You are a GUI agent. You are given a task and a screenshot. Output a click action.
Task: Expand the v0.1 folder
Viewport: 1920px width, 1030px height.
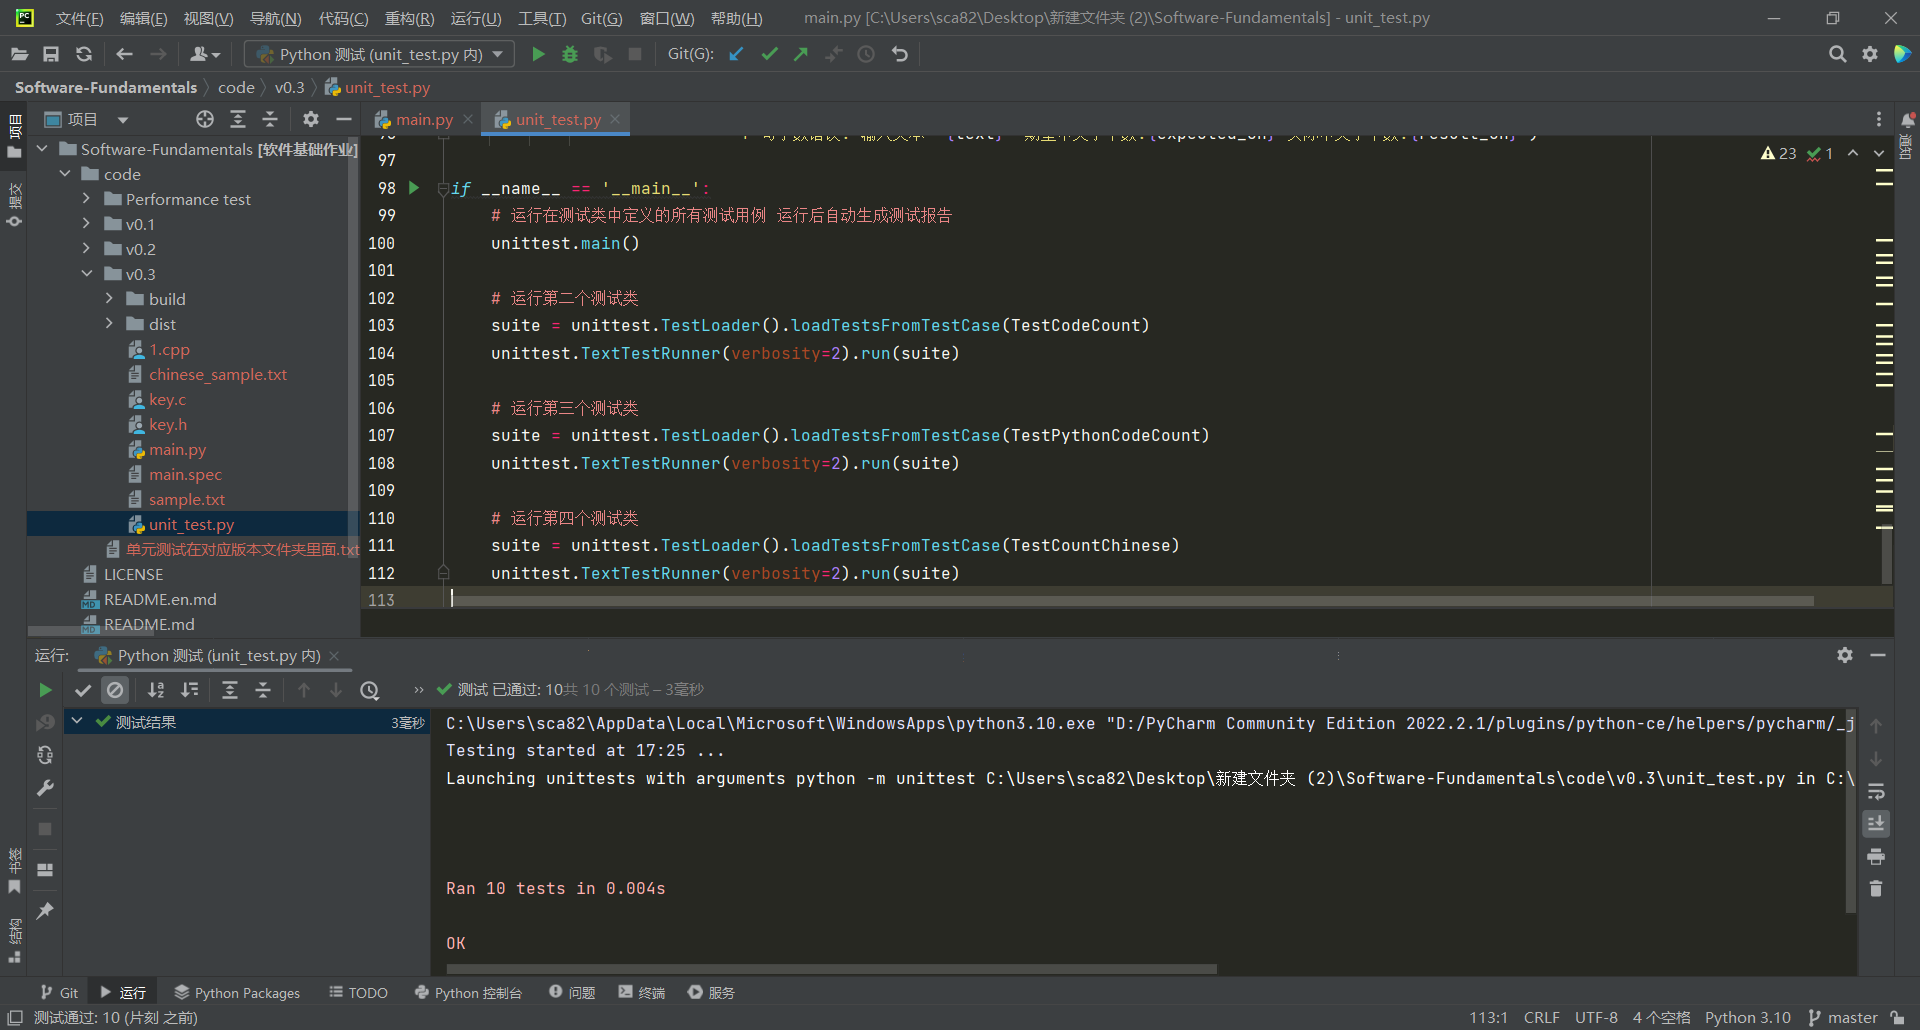point(87,224)
